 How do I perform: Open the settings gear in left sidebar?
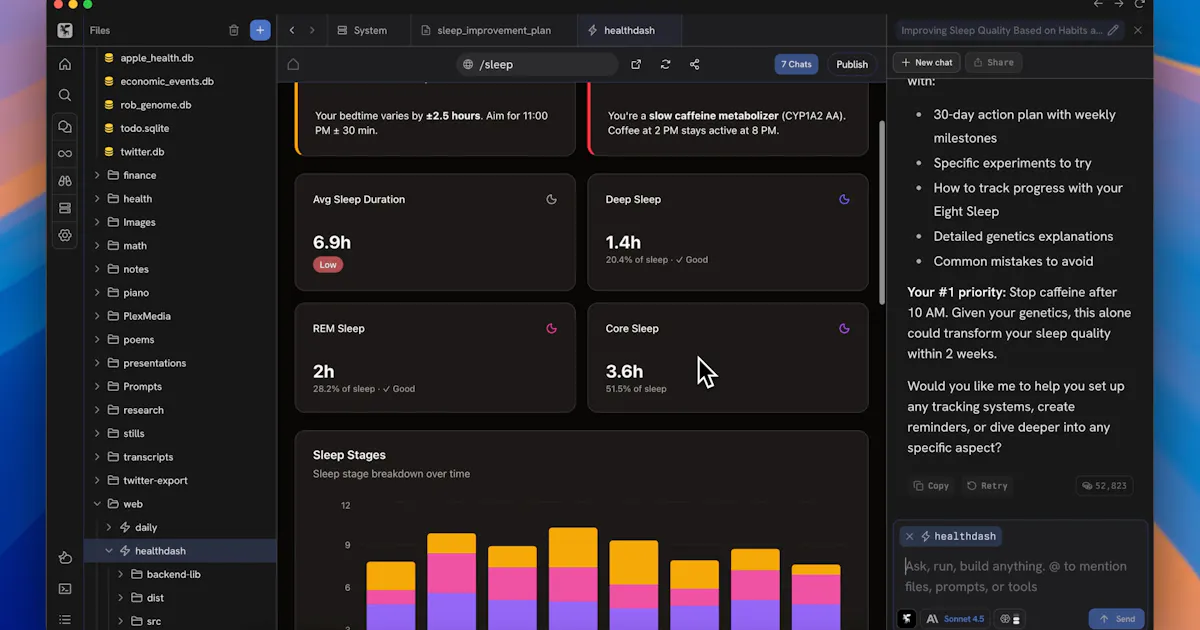click(65, 236)
